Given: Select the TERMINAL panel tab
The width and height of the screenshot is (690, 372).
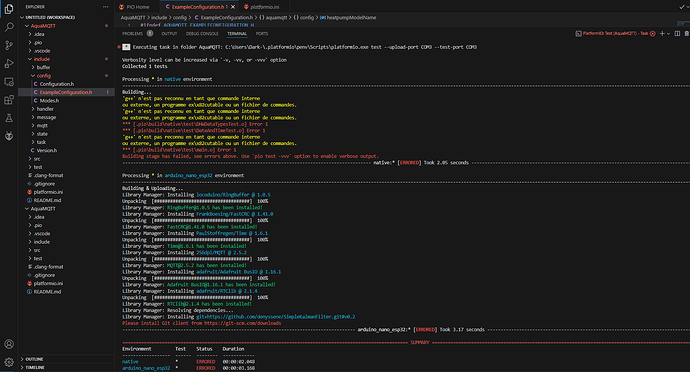Looking at the screenshot, I should (x=237, y=33).
